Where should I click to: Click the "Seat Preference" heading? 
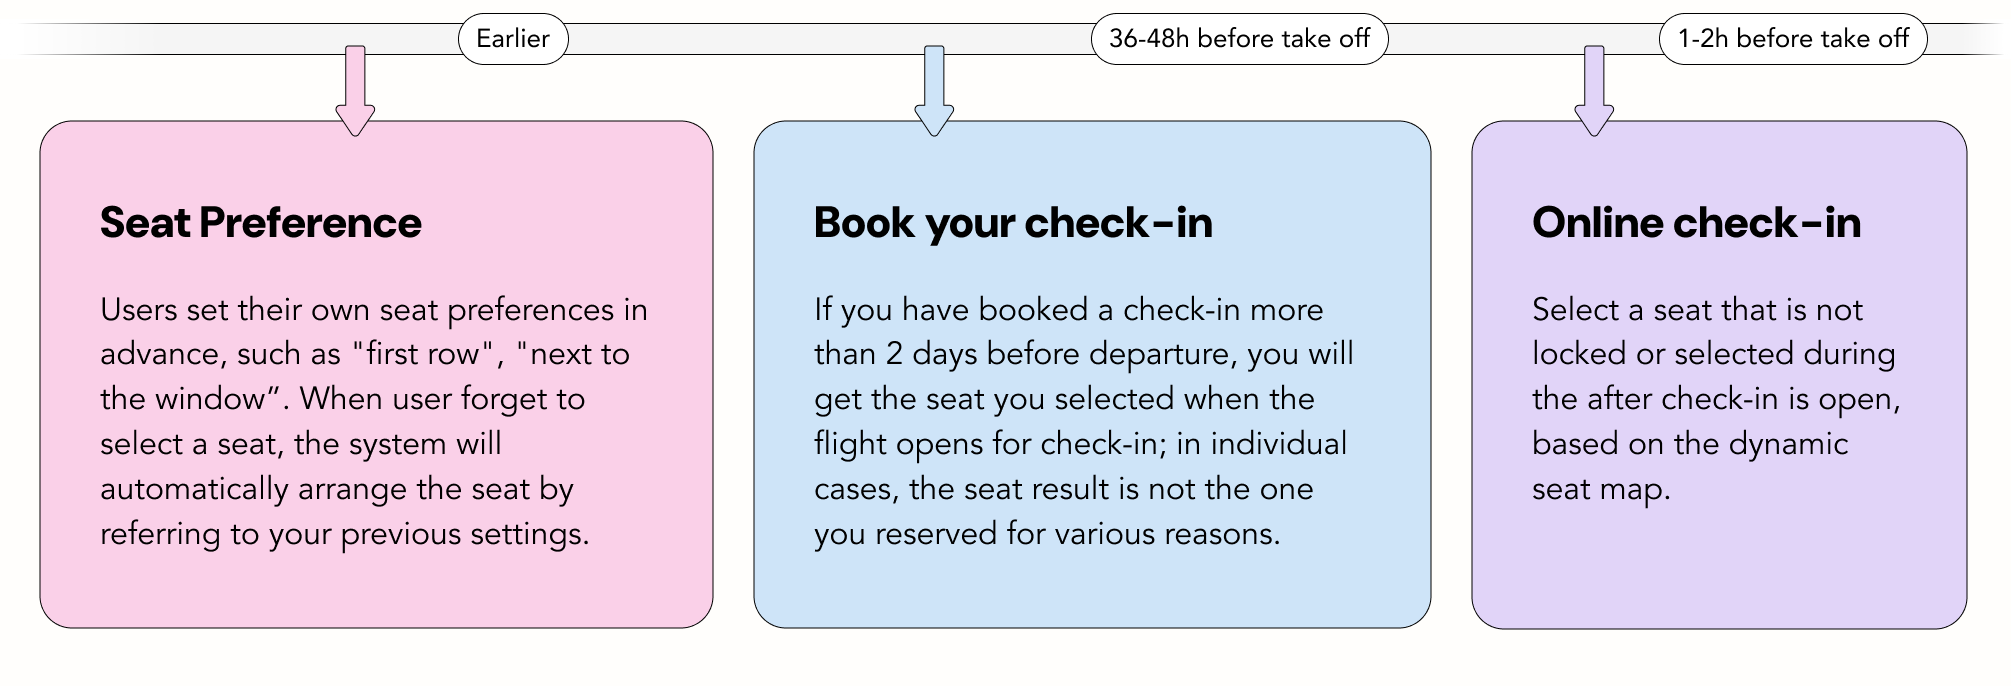(x=261, y=223)
